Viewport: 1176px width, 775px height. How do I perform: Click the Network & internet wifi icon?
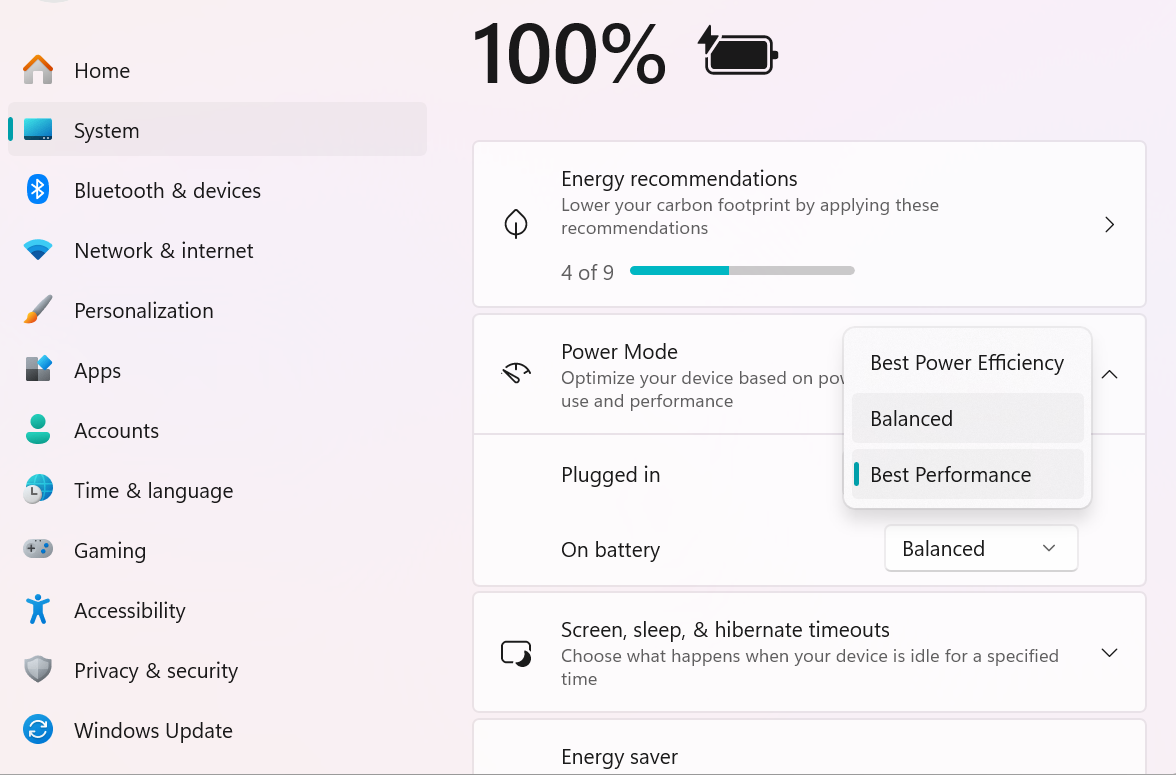click(x=38, y=250)
